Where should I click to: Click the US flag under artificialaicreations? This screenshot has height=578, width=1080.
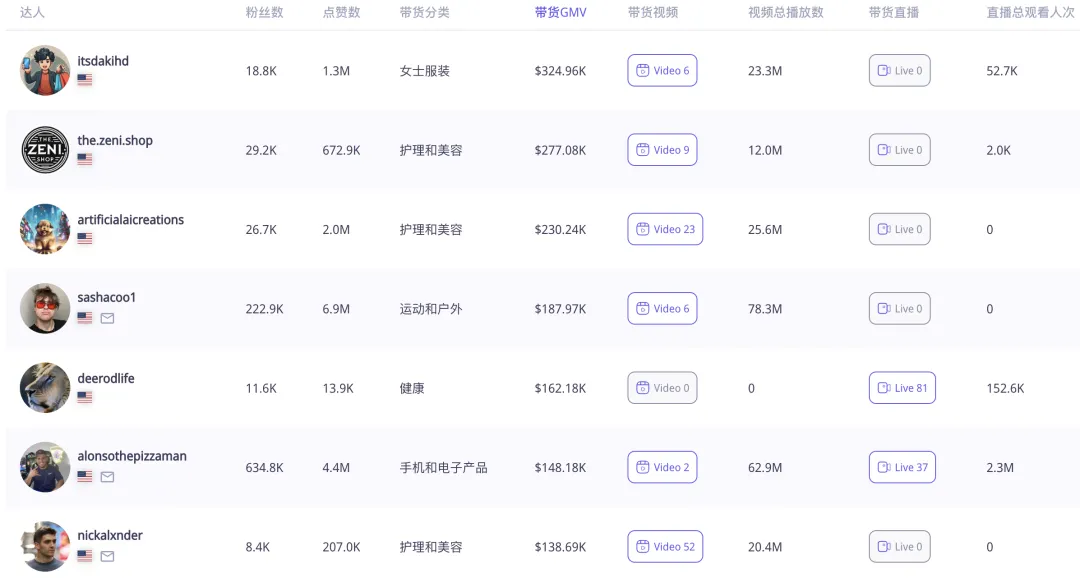tap(85, 239)
